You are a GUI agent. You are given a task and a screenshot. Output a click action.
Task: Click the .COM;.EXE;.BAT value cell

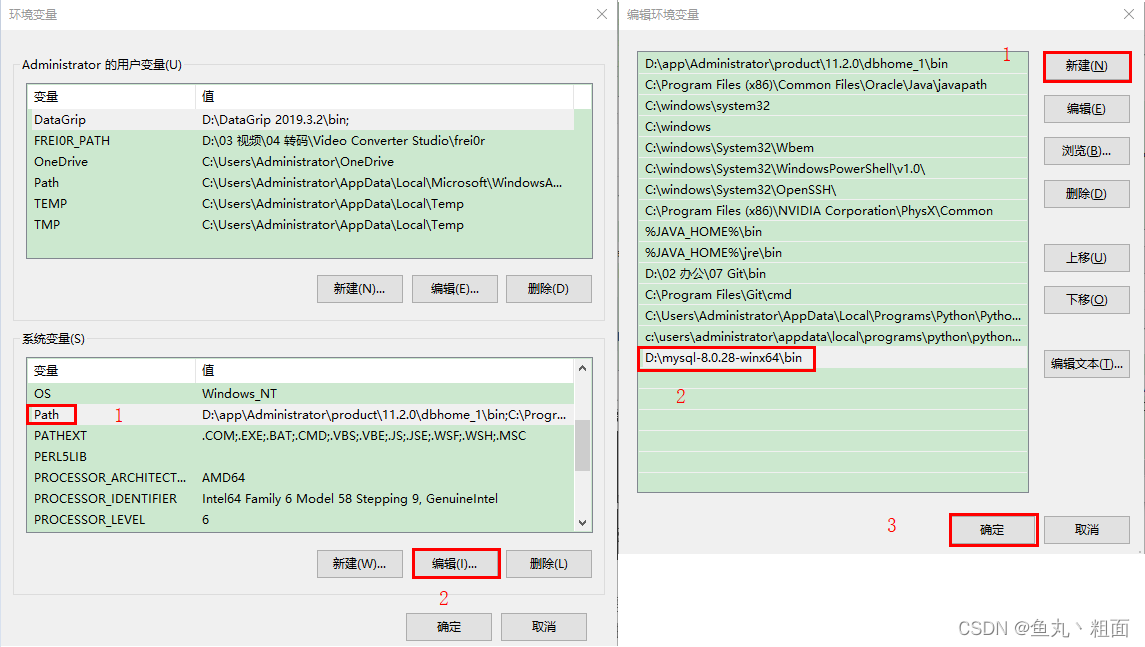point(364,436)
